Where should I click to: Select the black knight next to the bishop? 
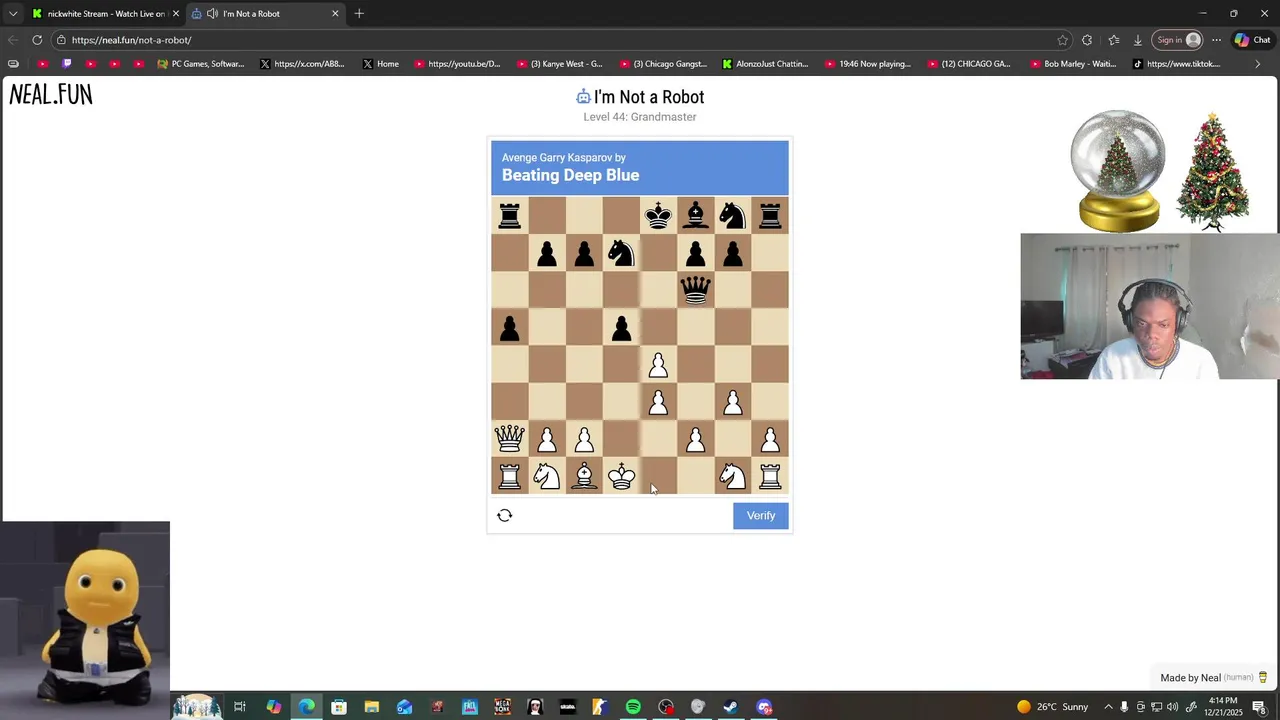tap(733, 215)
